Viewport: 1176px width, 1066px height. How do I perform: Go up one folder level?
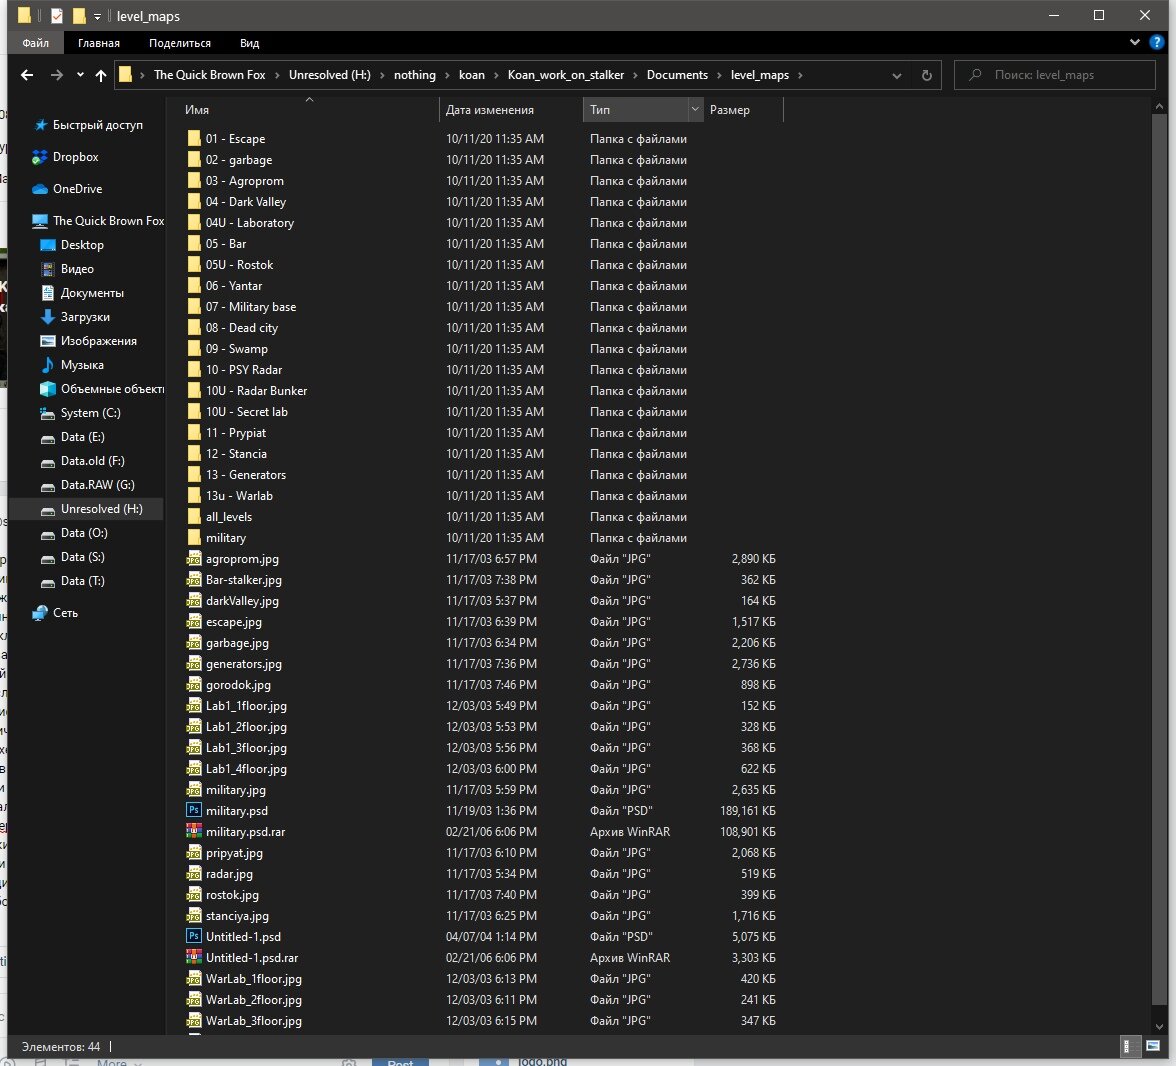tap(100, 75)
